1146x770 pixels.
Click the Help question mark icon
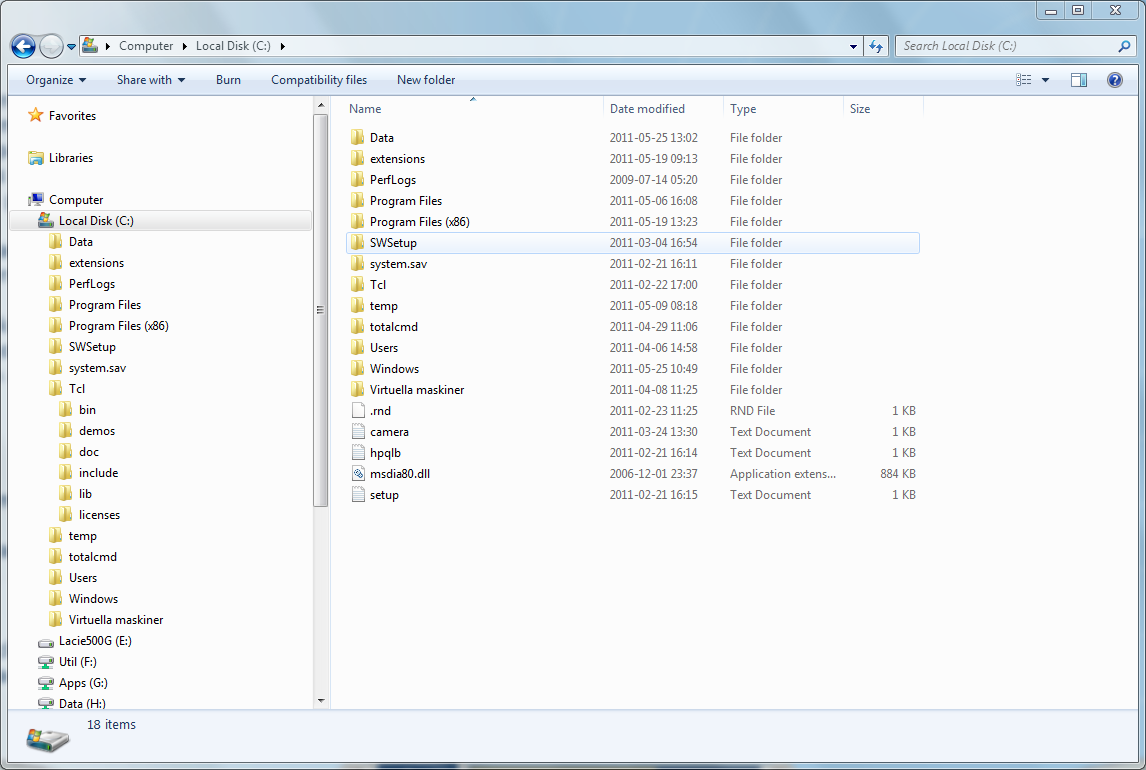1115,80
